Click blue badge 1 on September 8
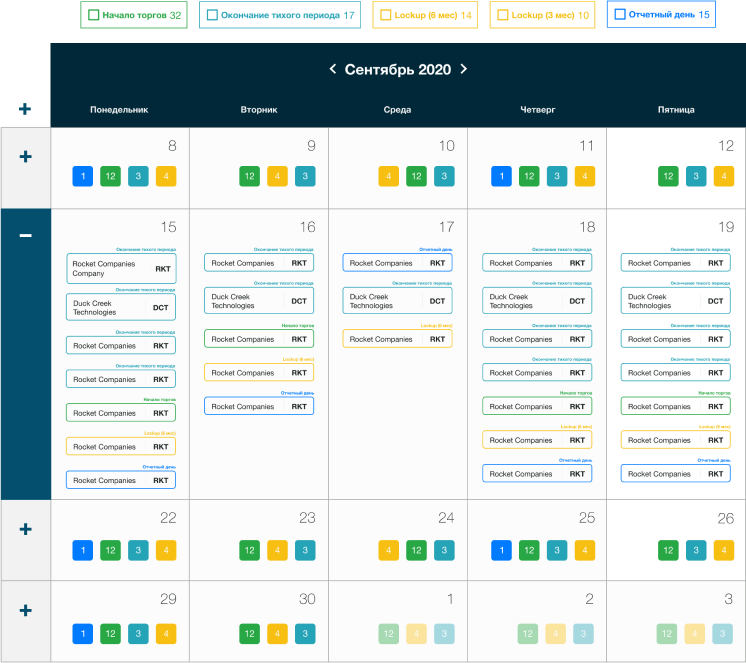Screen dimensions: 746x663 pos(83,177)
